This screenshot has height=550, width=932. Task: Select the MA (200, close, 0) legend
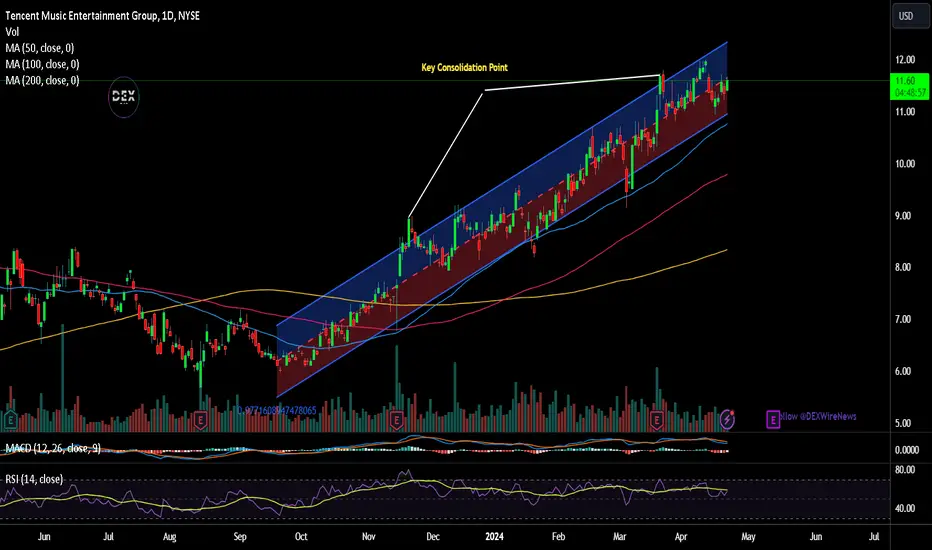(x=42, y=80)
